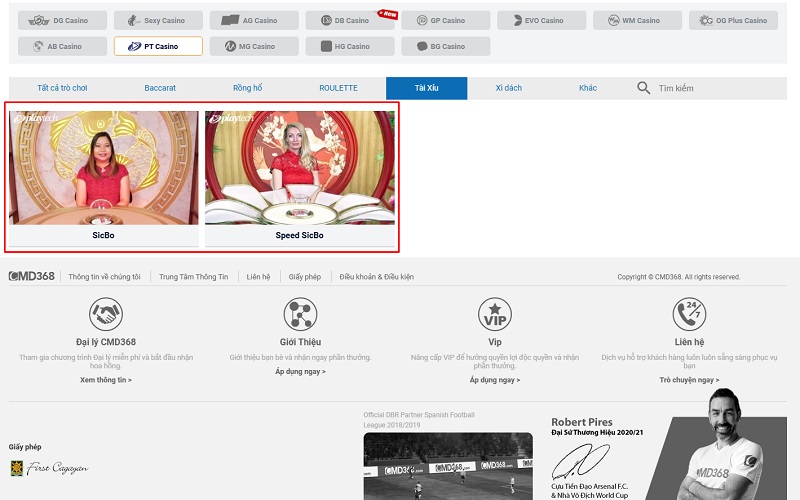Click the handshake agent icon
The image size is (800, 500).
pos(106,314)
